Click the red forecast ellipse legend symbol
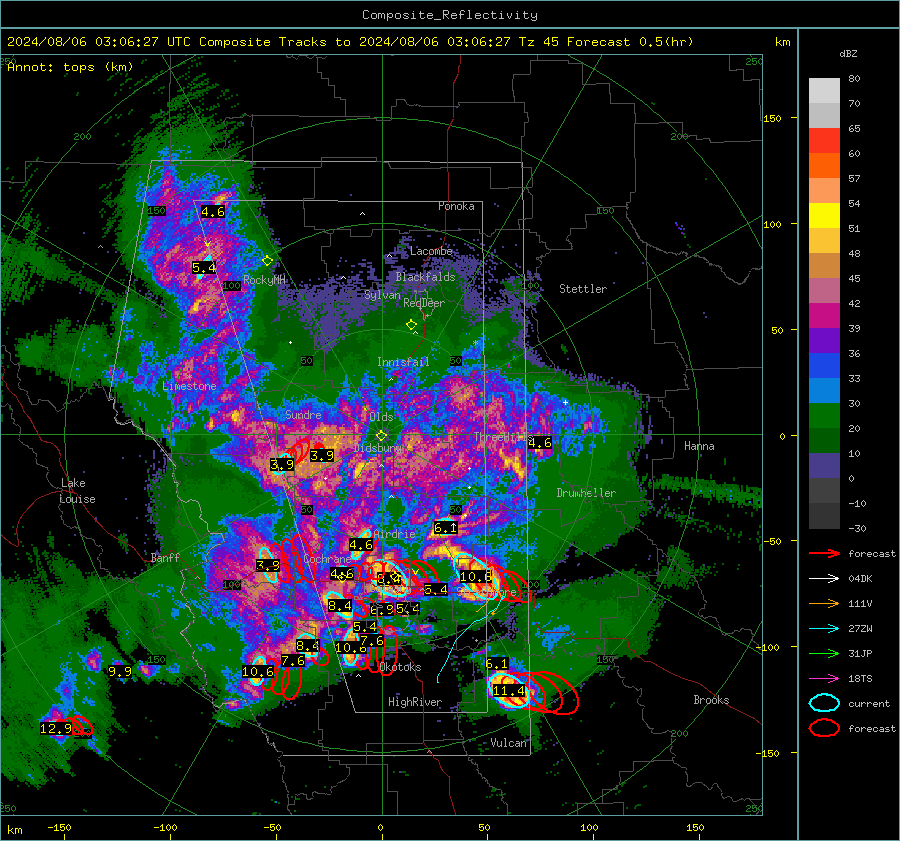The image size is (900, 841). pos(824,728)
